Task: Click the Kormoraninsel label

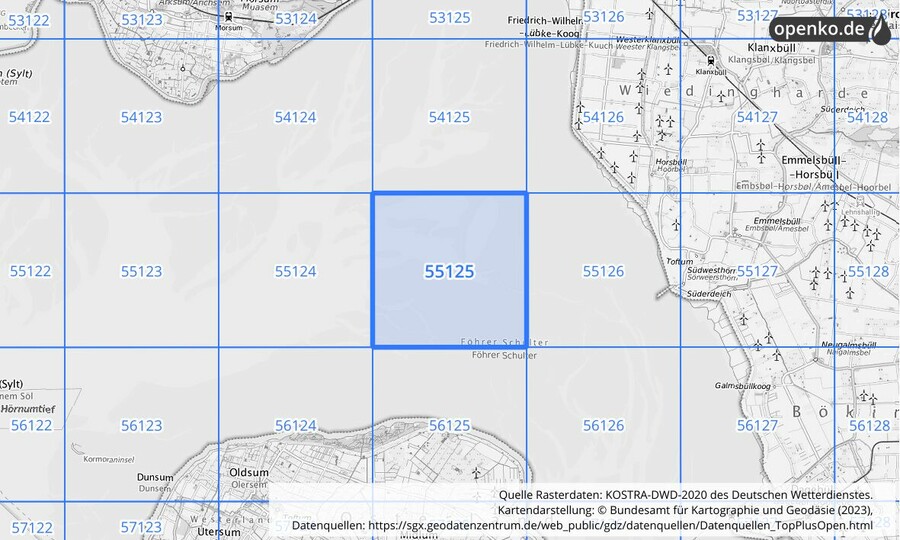Action: pyautogui.click(x=108, y=459)
